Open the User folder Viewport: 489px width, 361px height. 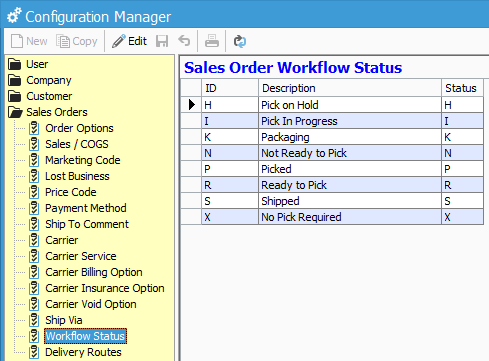[37, 64]
